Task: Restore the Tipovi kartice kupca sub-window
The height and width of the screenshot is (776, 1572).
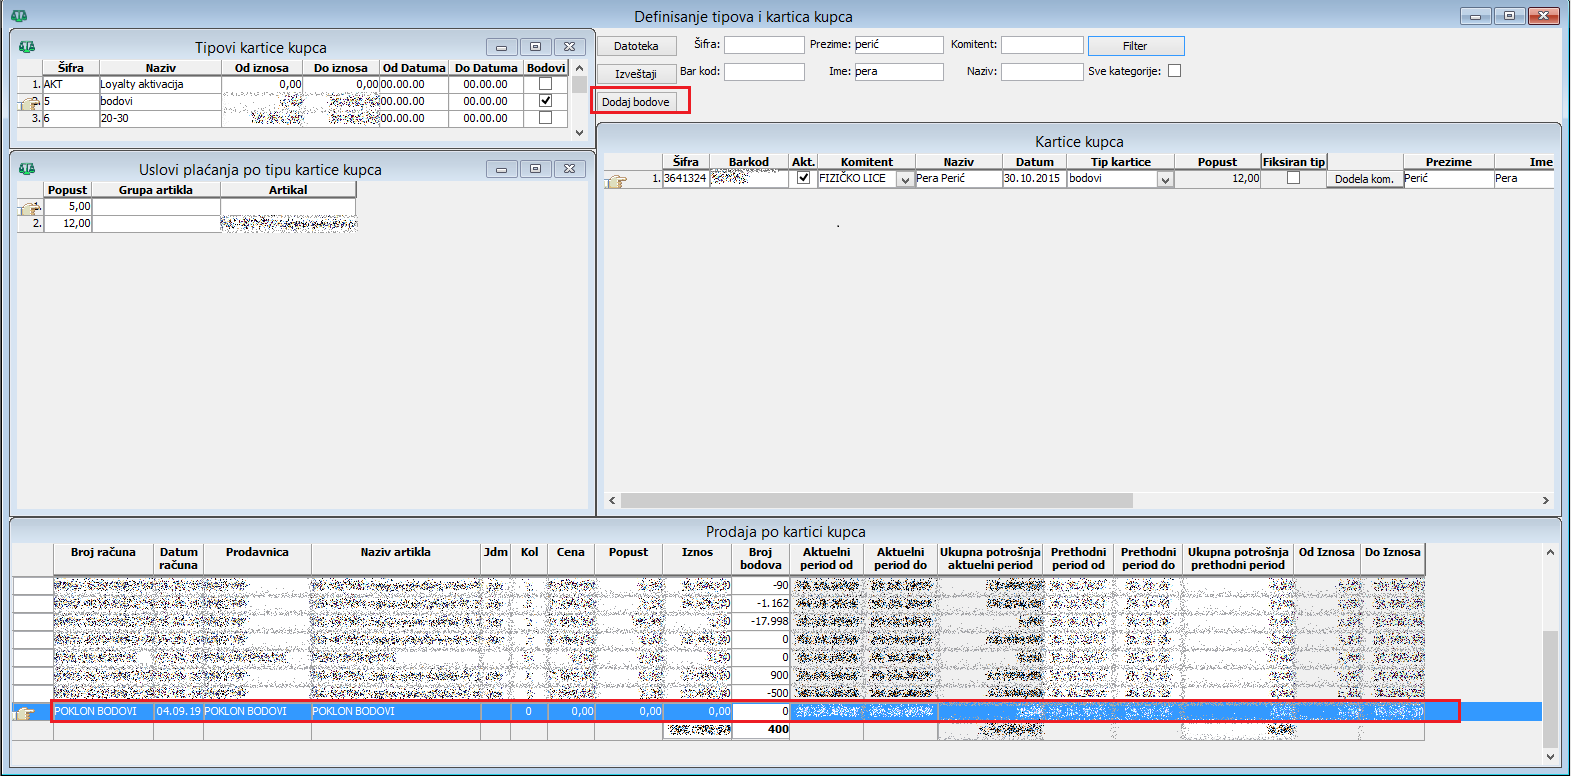Action: tap(535, 47)
